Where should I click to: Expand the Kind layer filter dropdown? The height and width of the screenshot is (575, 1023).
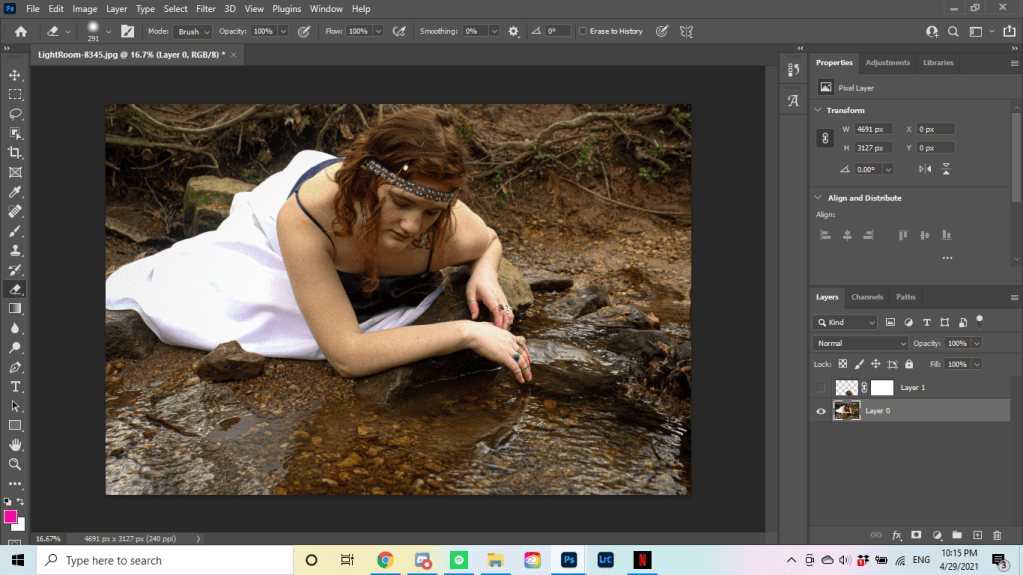tap(846, 322)
